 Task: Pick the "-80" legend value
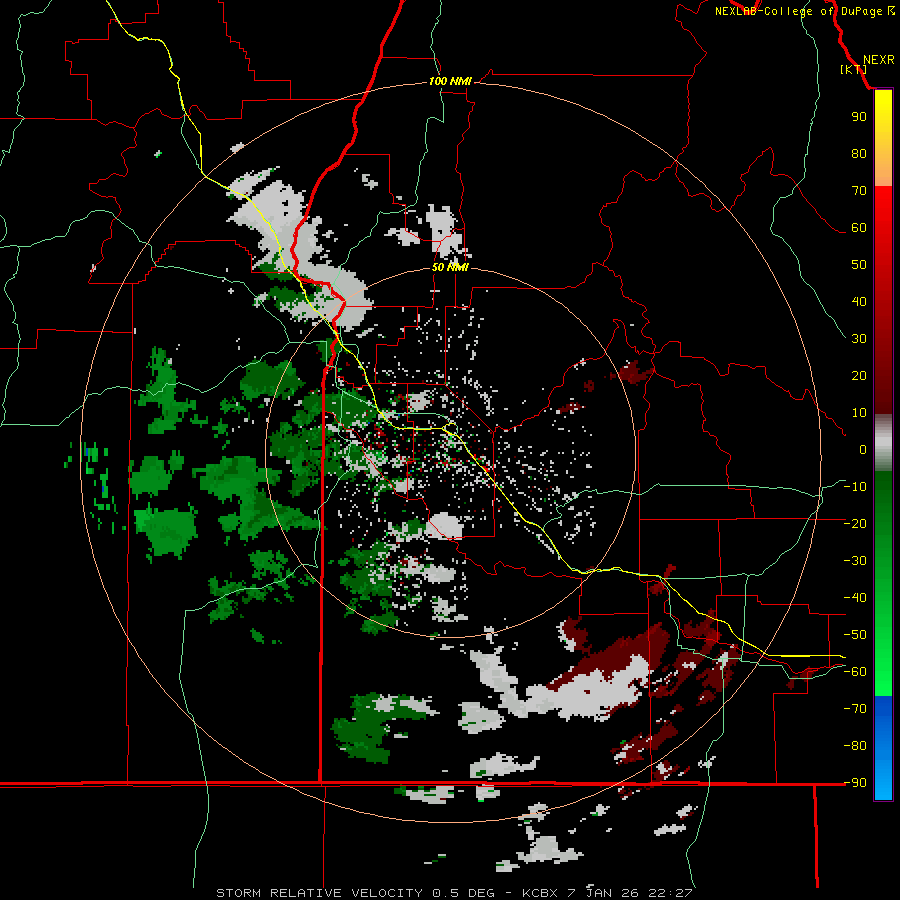pos(855,746)
